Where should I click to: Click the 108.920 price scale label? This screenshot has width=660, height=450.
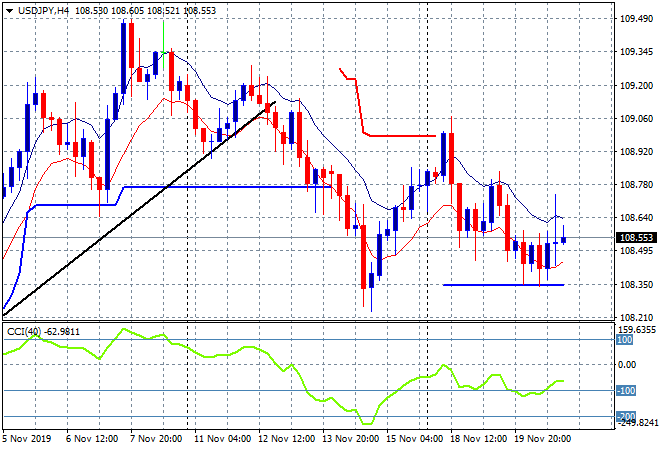click(x=636, y=152)
